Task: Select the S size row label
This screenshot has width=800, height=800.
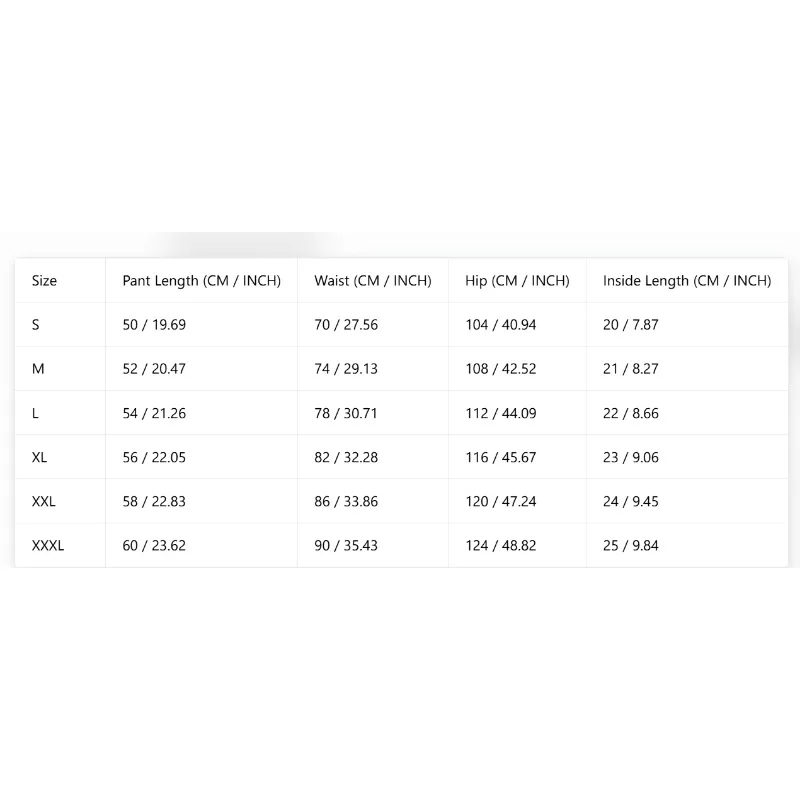Action: tap(36, 325)
